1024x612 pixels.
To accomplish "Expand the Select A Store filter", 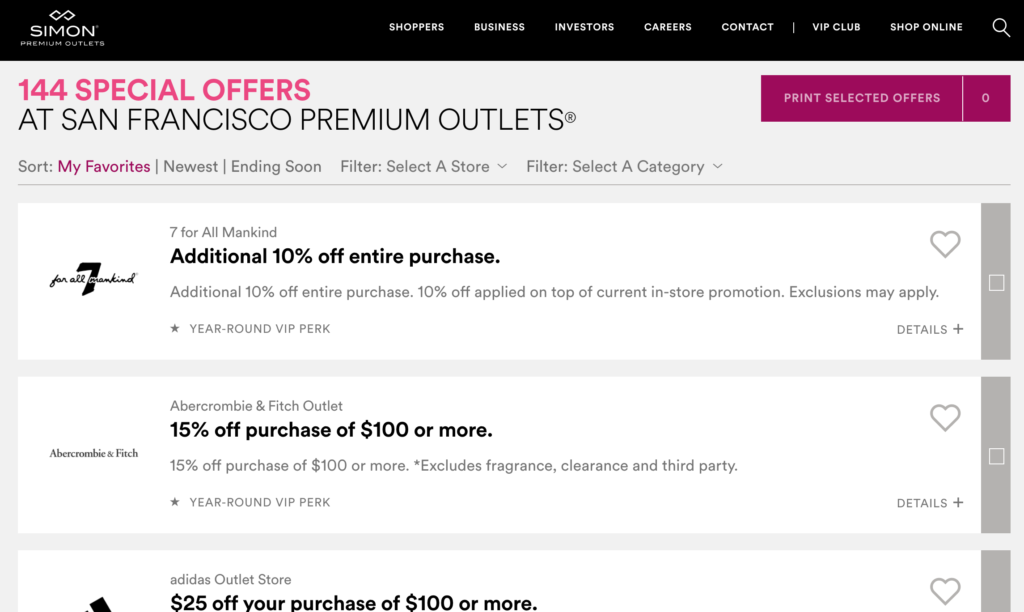I will [424, 167].
